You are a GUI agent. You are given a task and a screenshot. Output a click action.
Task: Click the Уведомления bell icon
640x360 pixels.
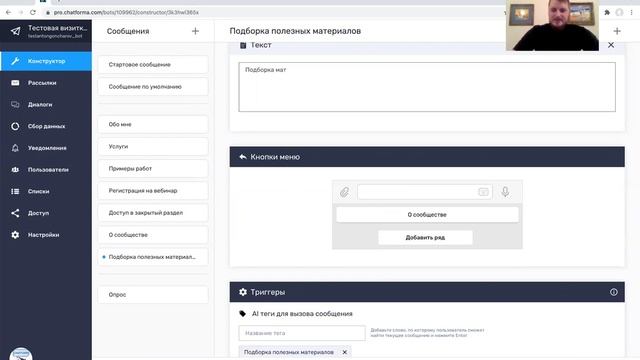pos(15,148)
